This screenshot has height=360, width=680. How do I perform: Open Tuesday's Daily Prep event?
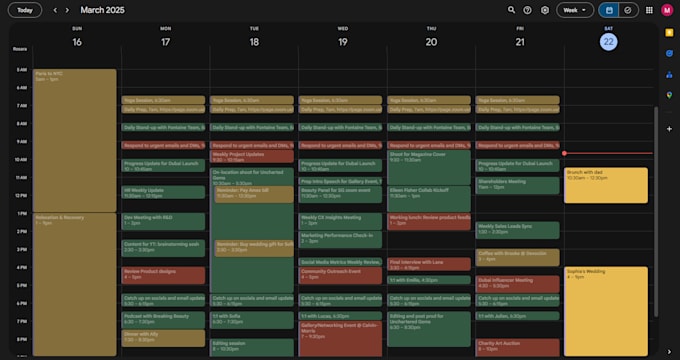252,109
